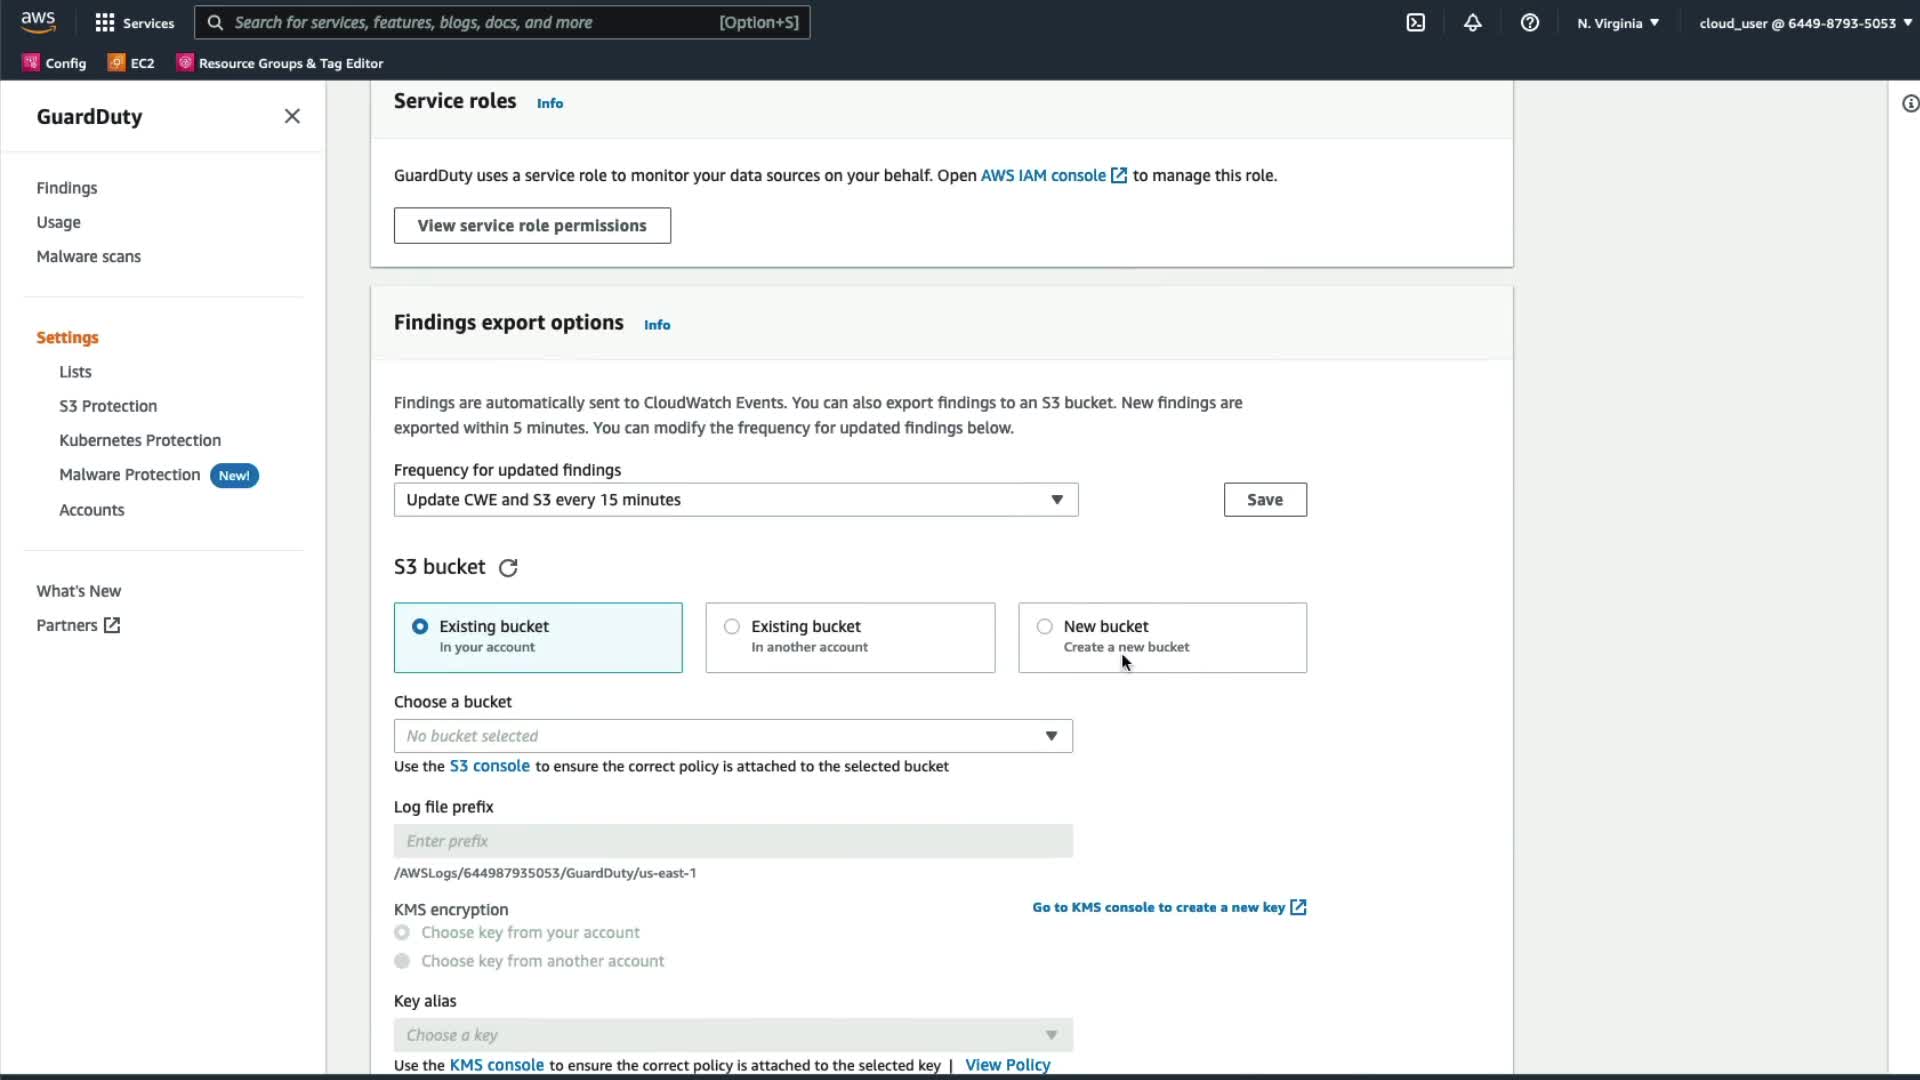This screenshot has height=1080, width=1920.
Task: Go to S3 Protection settings
Action: [108, 406]
